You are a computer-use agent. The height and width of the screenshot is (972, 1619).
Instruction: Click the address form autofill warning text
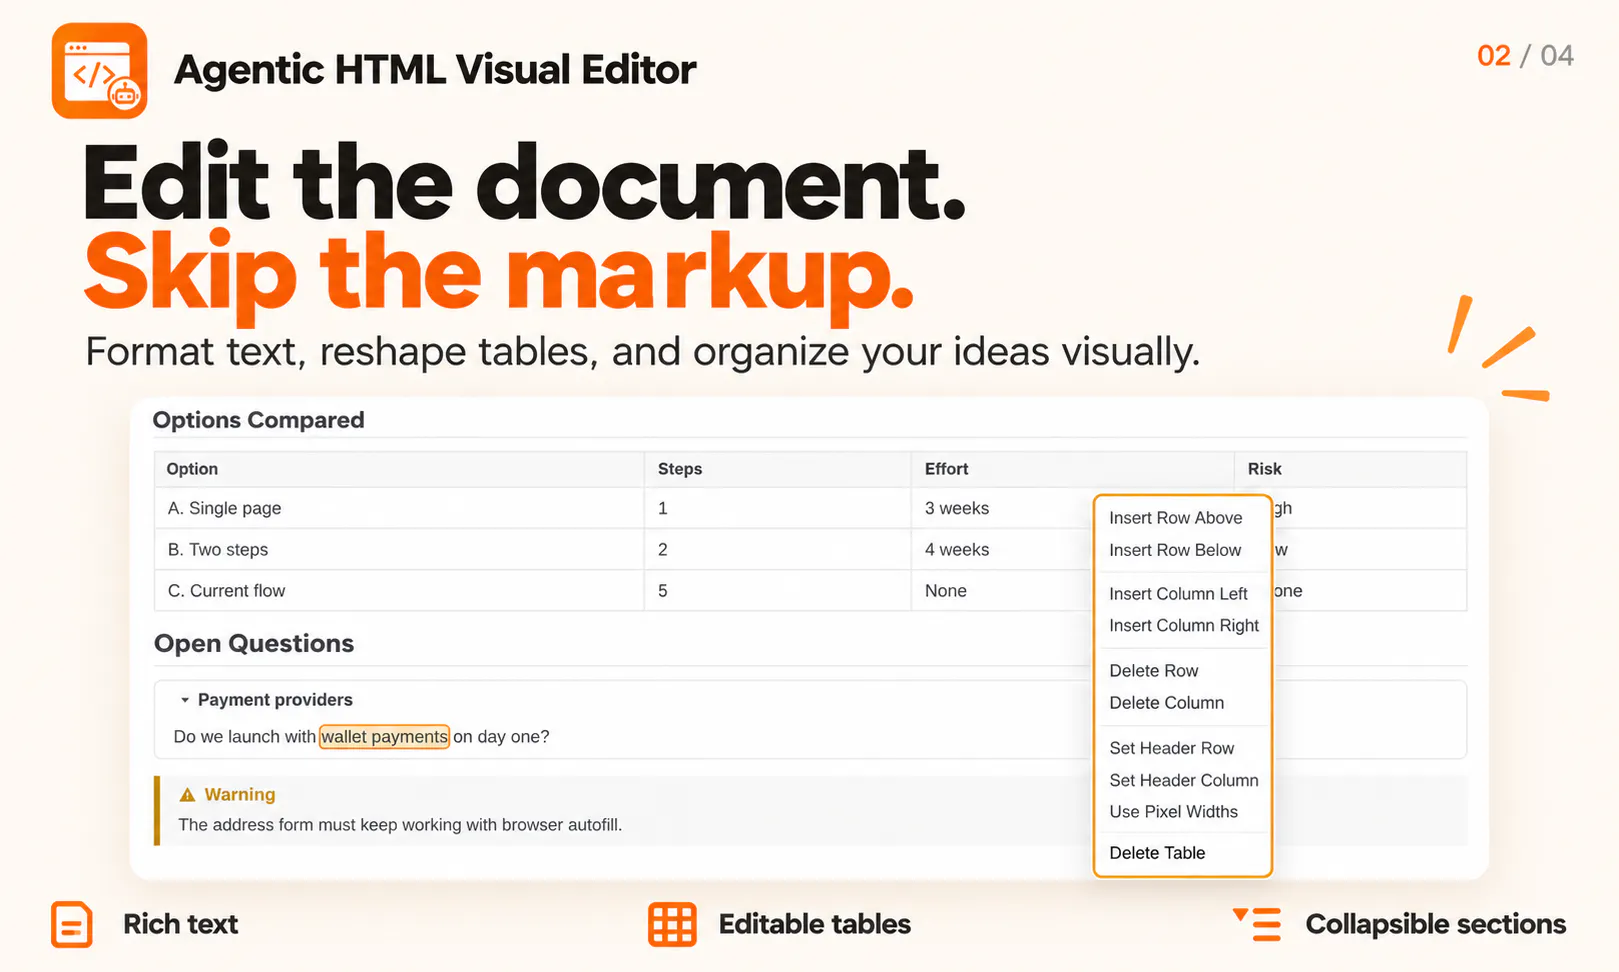pos(400,825)
